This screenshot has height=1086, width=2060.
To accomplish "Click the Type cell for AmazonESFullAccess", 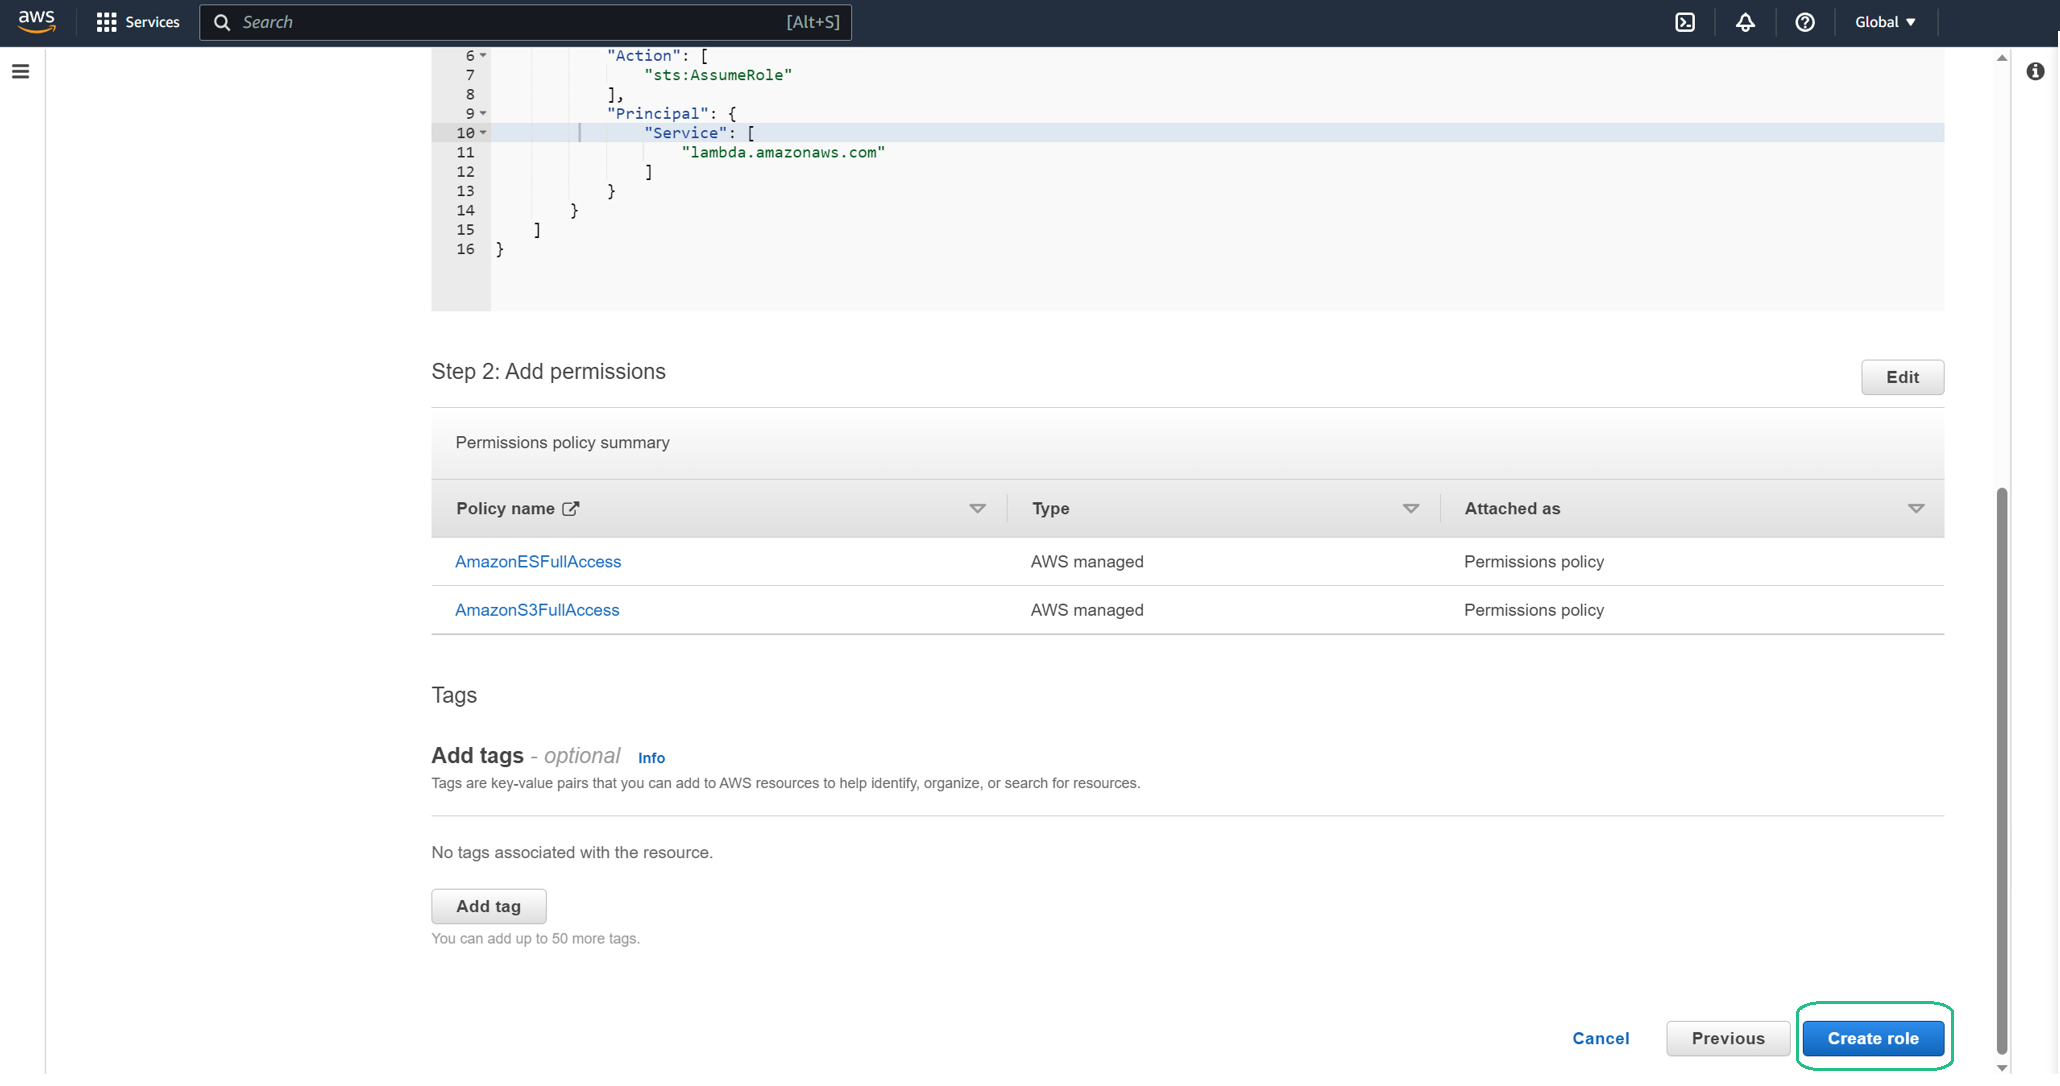I will [1087, 562].
